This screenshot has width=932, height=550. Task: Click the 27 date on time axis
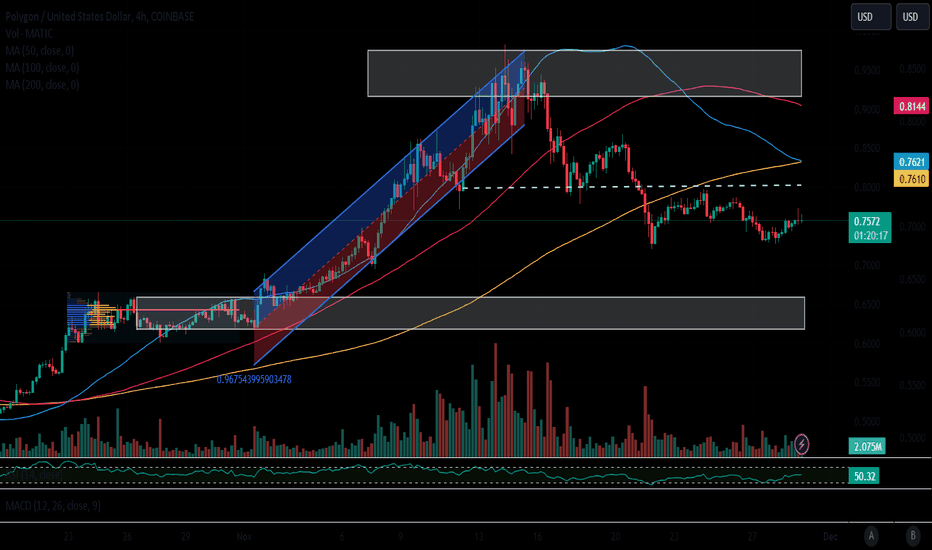coord(752,536)
